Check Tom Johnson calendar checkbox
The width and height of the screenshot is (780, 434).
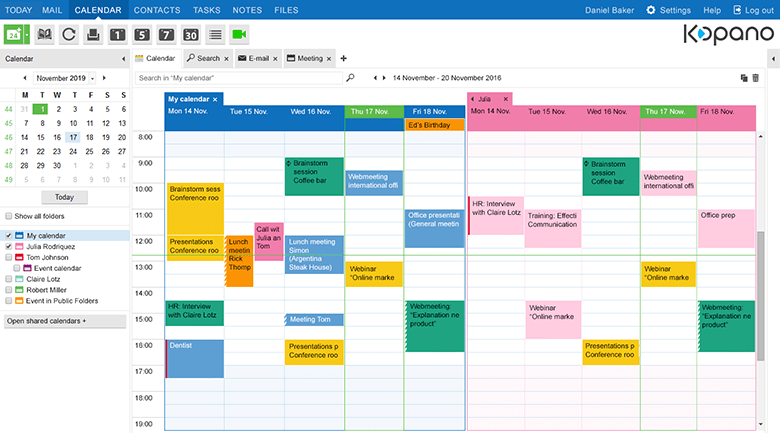(x=8, y=257)
